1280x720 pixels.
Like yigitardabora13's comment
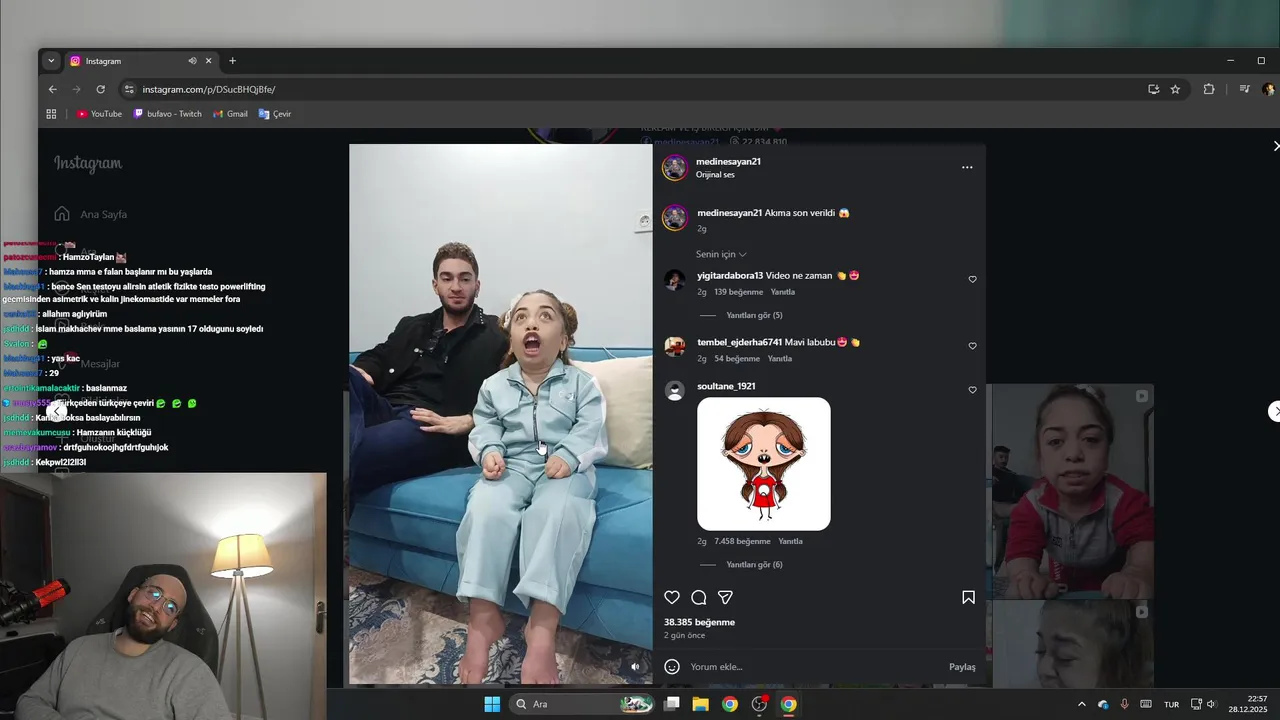(972, 280)
